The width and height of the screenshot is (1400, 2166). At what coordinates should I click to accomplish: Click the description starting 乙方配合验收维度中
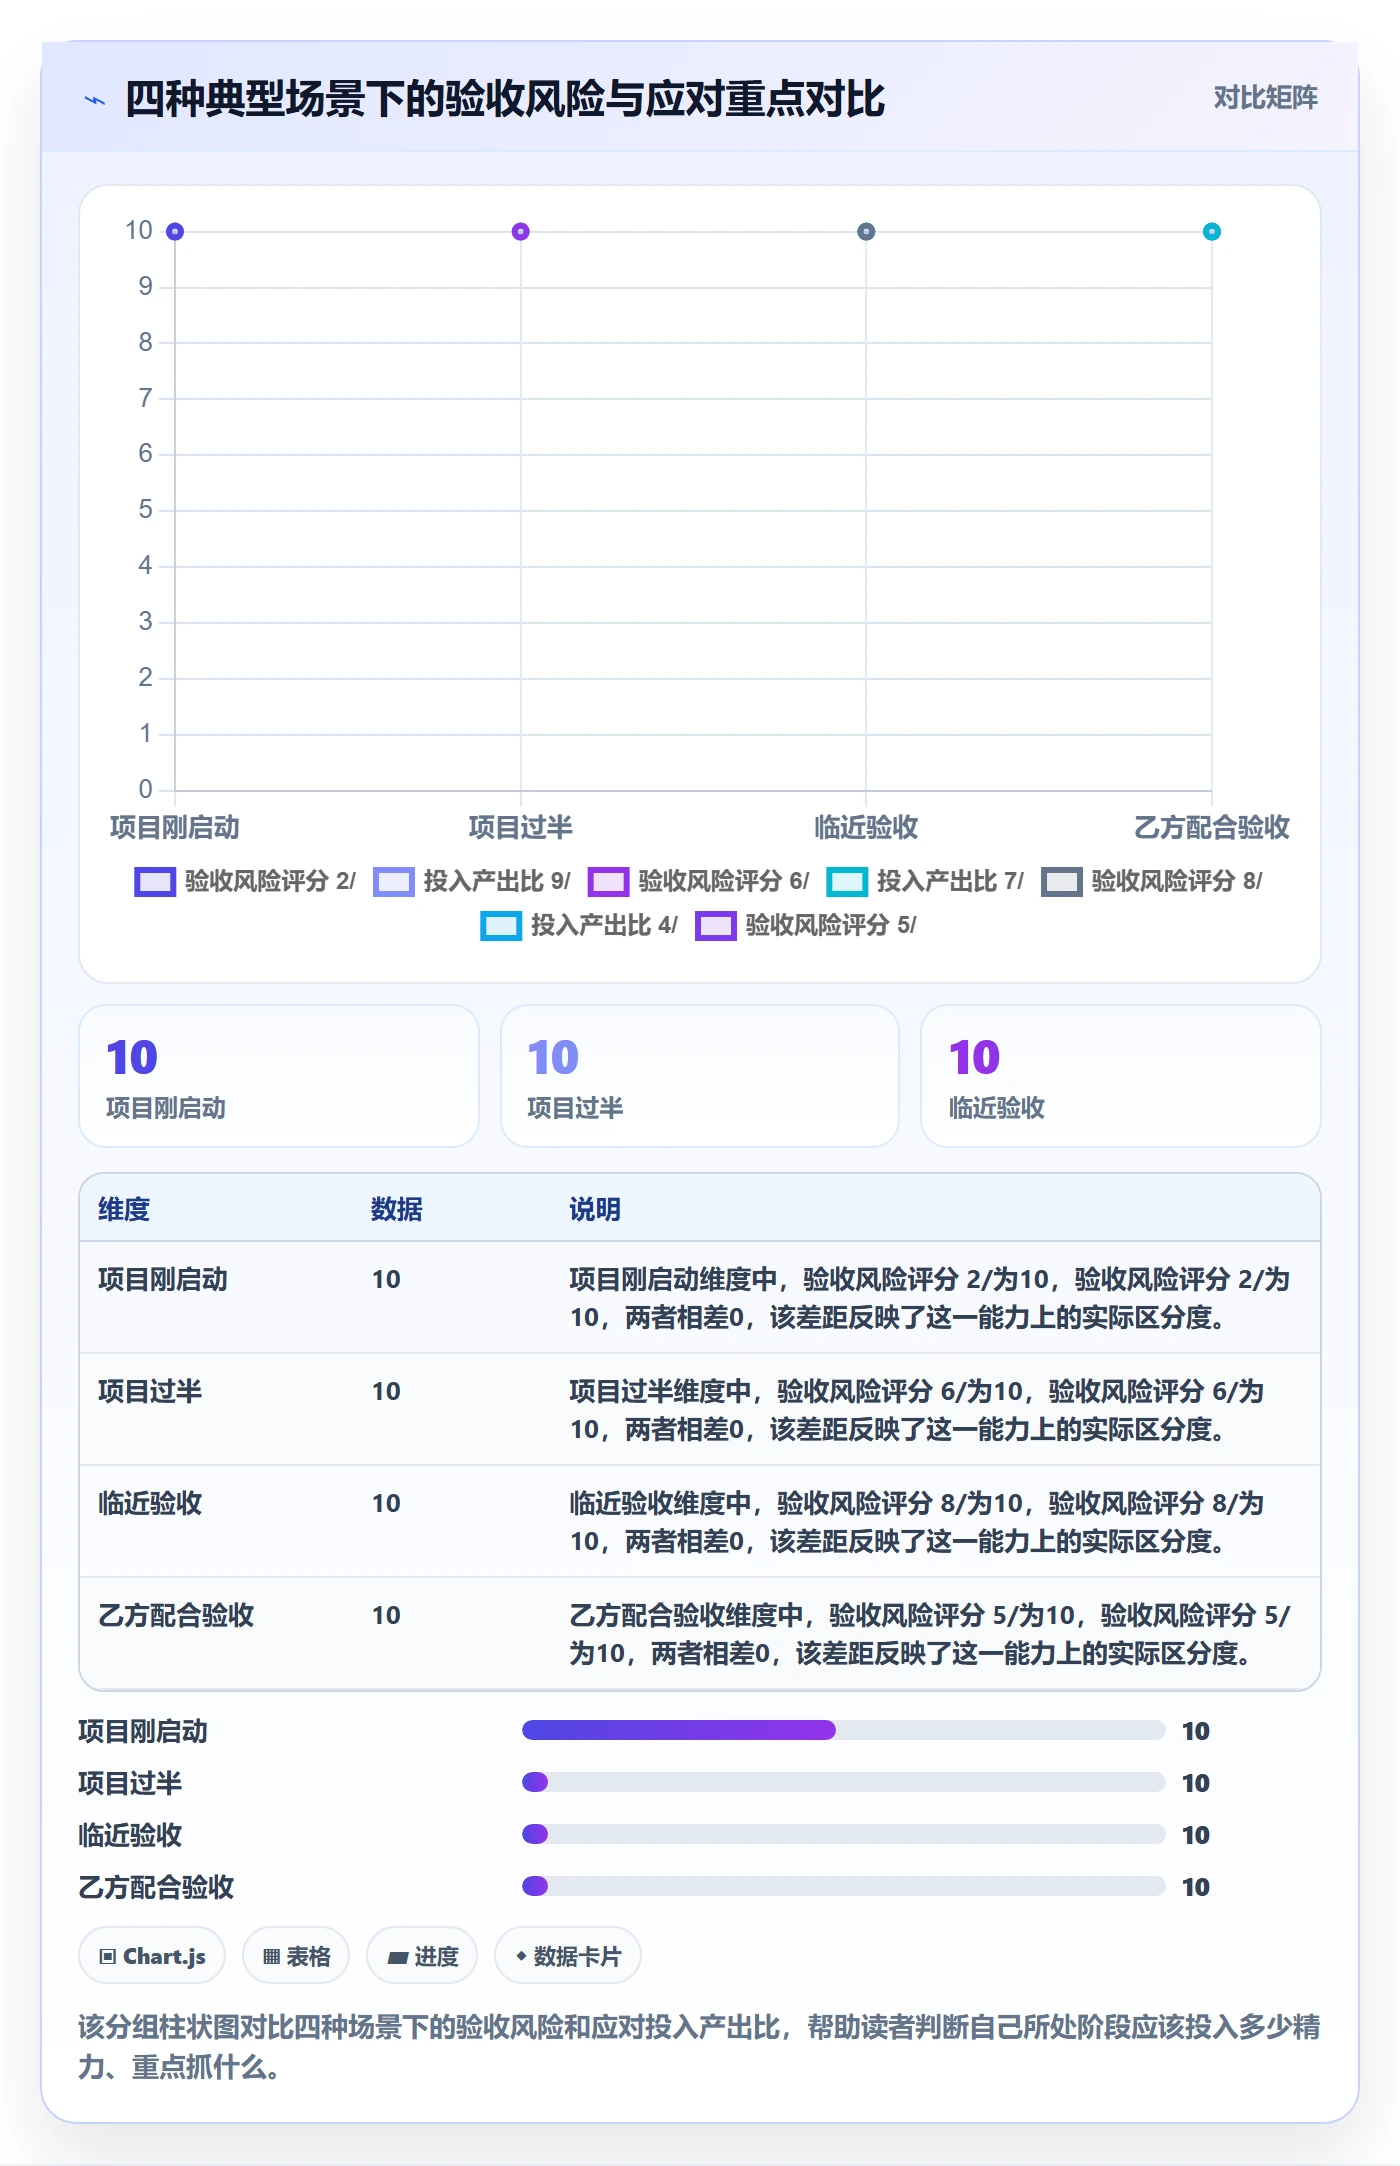pyautogui.click(x=930, y=1634)
